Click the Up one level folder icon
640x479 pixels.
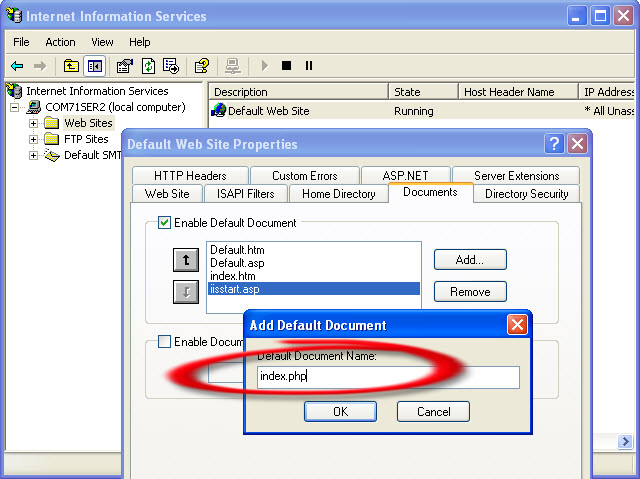click(71, 66)
